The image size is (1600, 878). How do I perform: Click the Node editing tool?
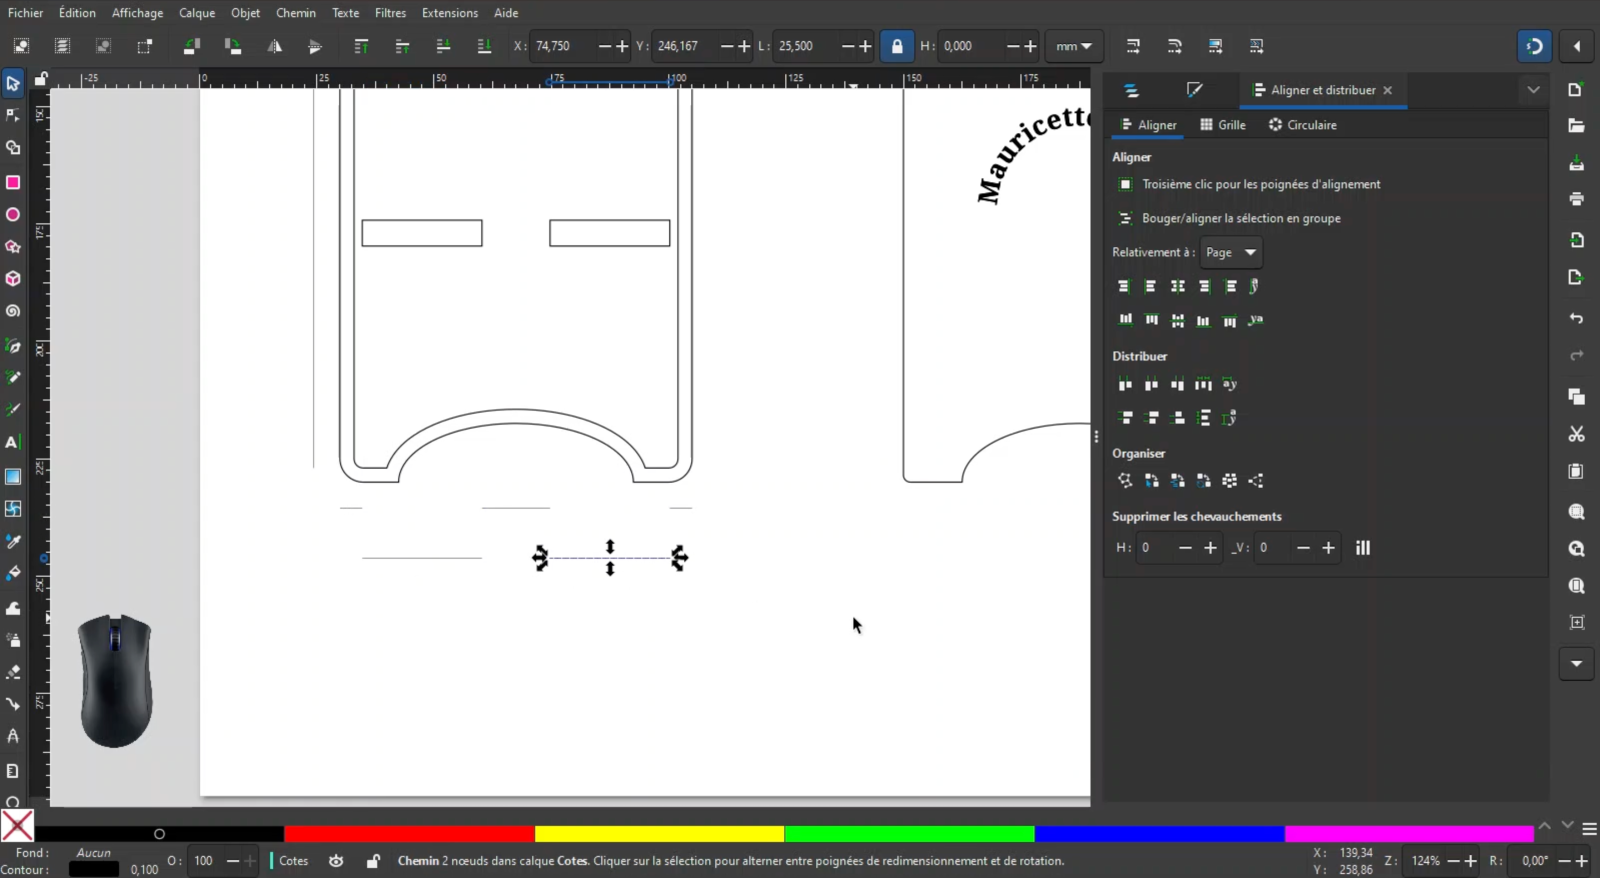click(x=13, y=116)
